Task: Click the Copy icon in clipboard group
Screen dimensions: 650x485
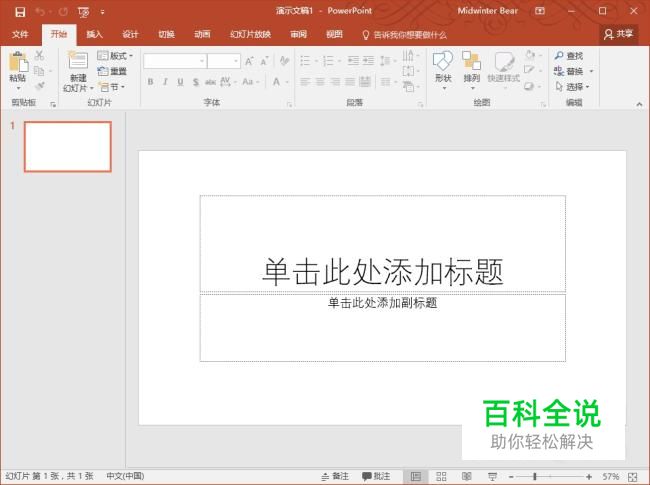Action: (x=39, y=71)
